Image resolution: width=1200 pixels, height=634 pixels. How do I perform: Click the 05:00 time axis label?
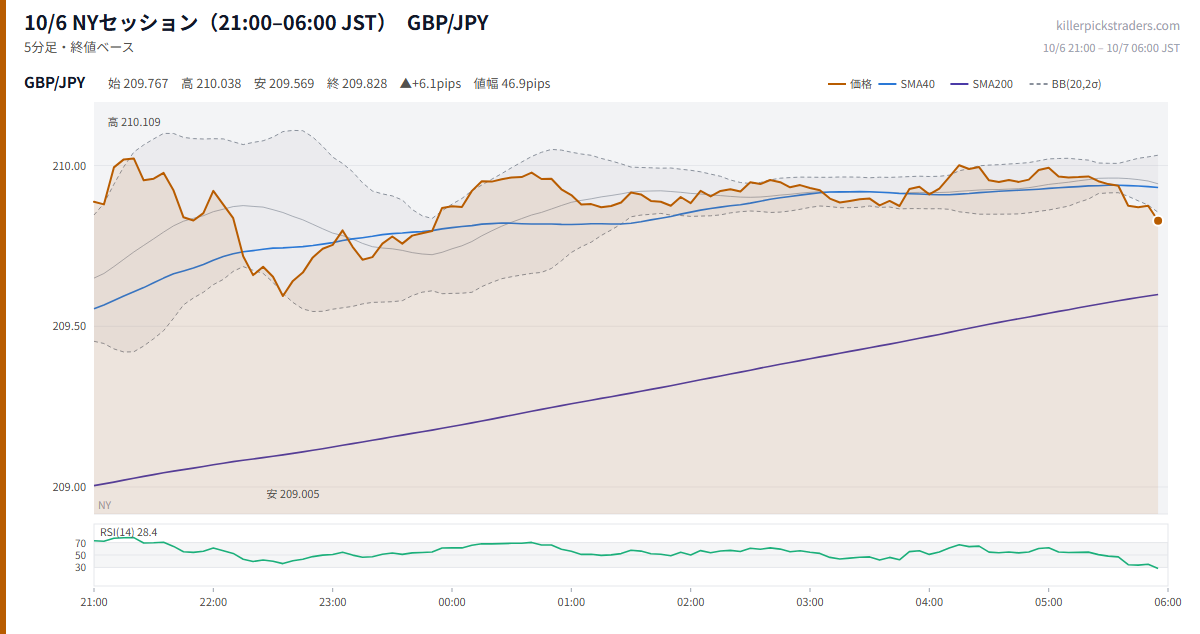point(1048,602)
